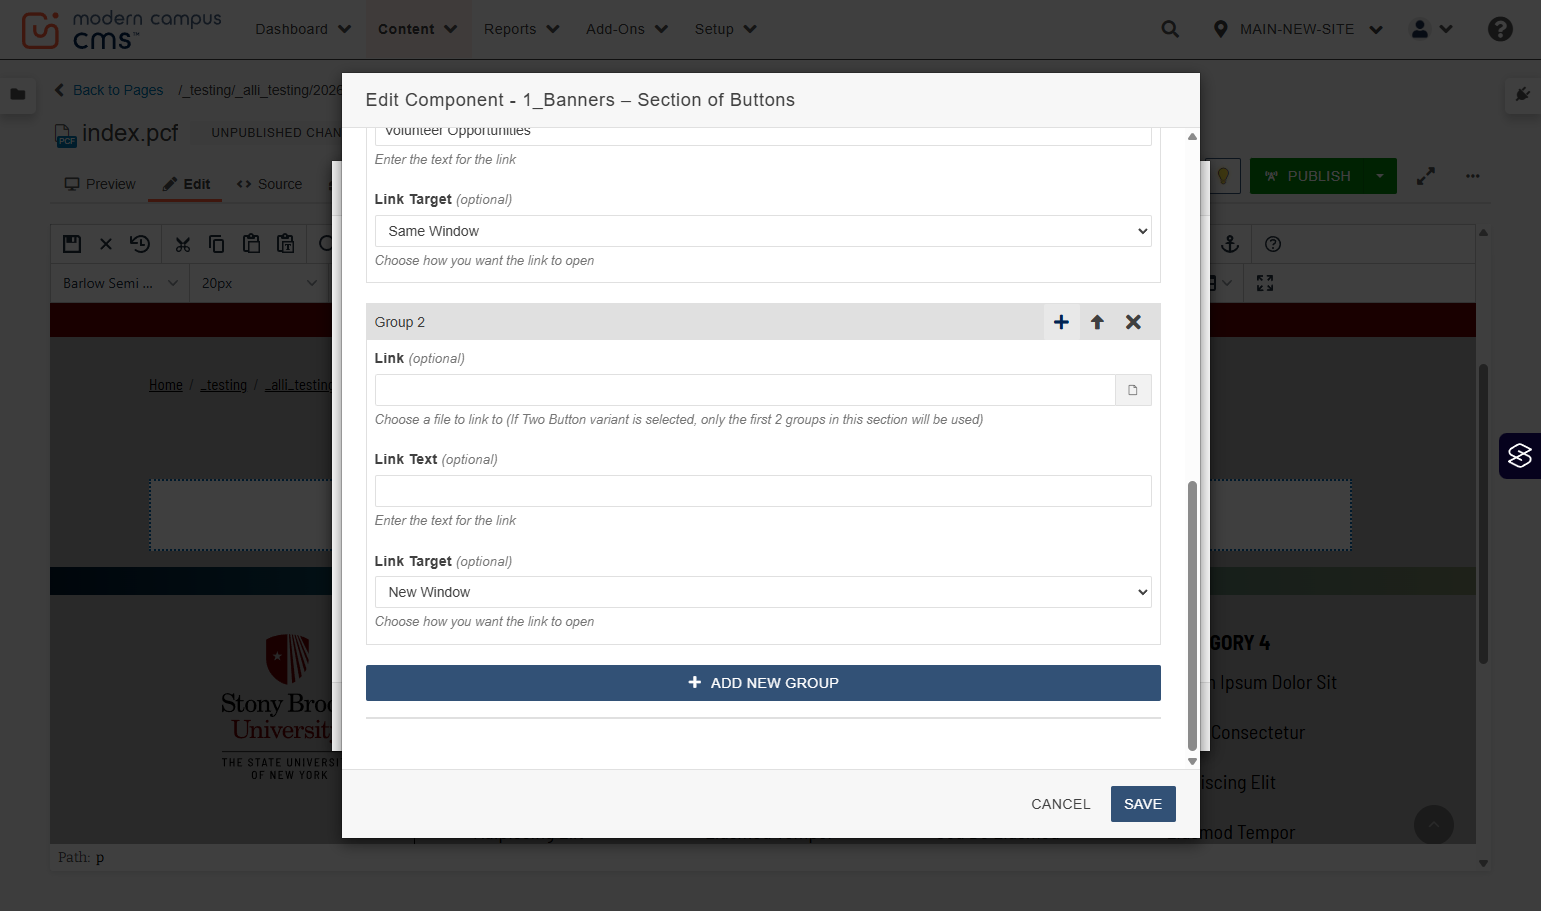Click the Save button in dialog
Viewport: 1541px width, 911px height.
pos(1143,804)
